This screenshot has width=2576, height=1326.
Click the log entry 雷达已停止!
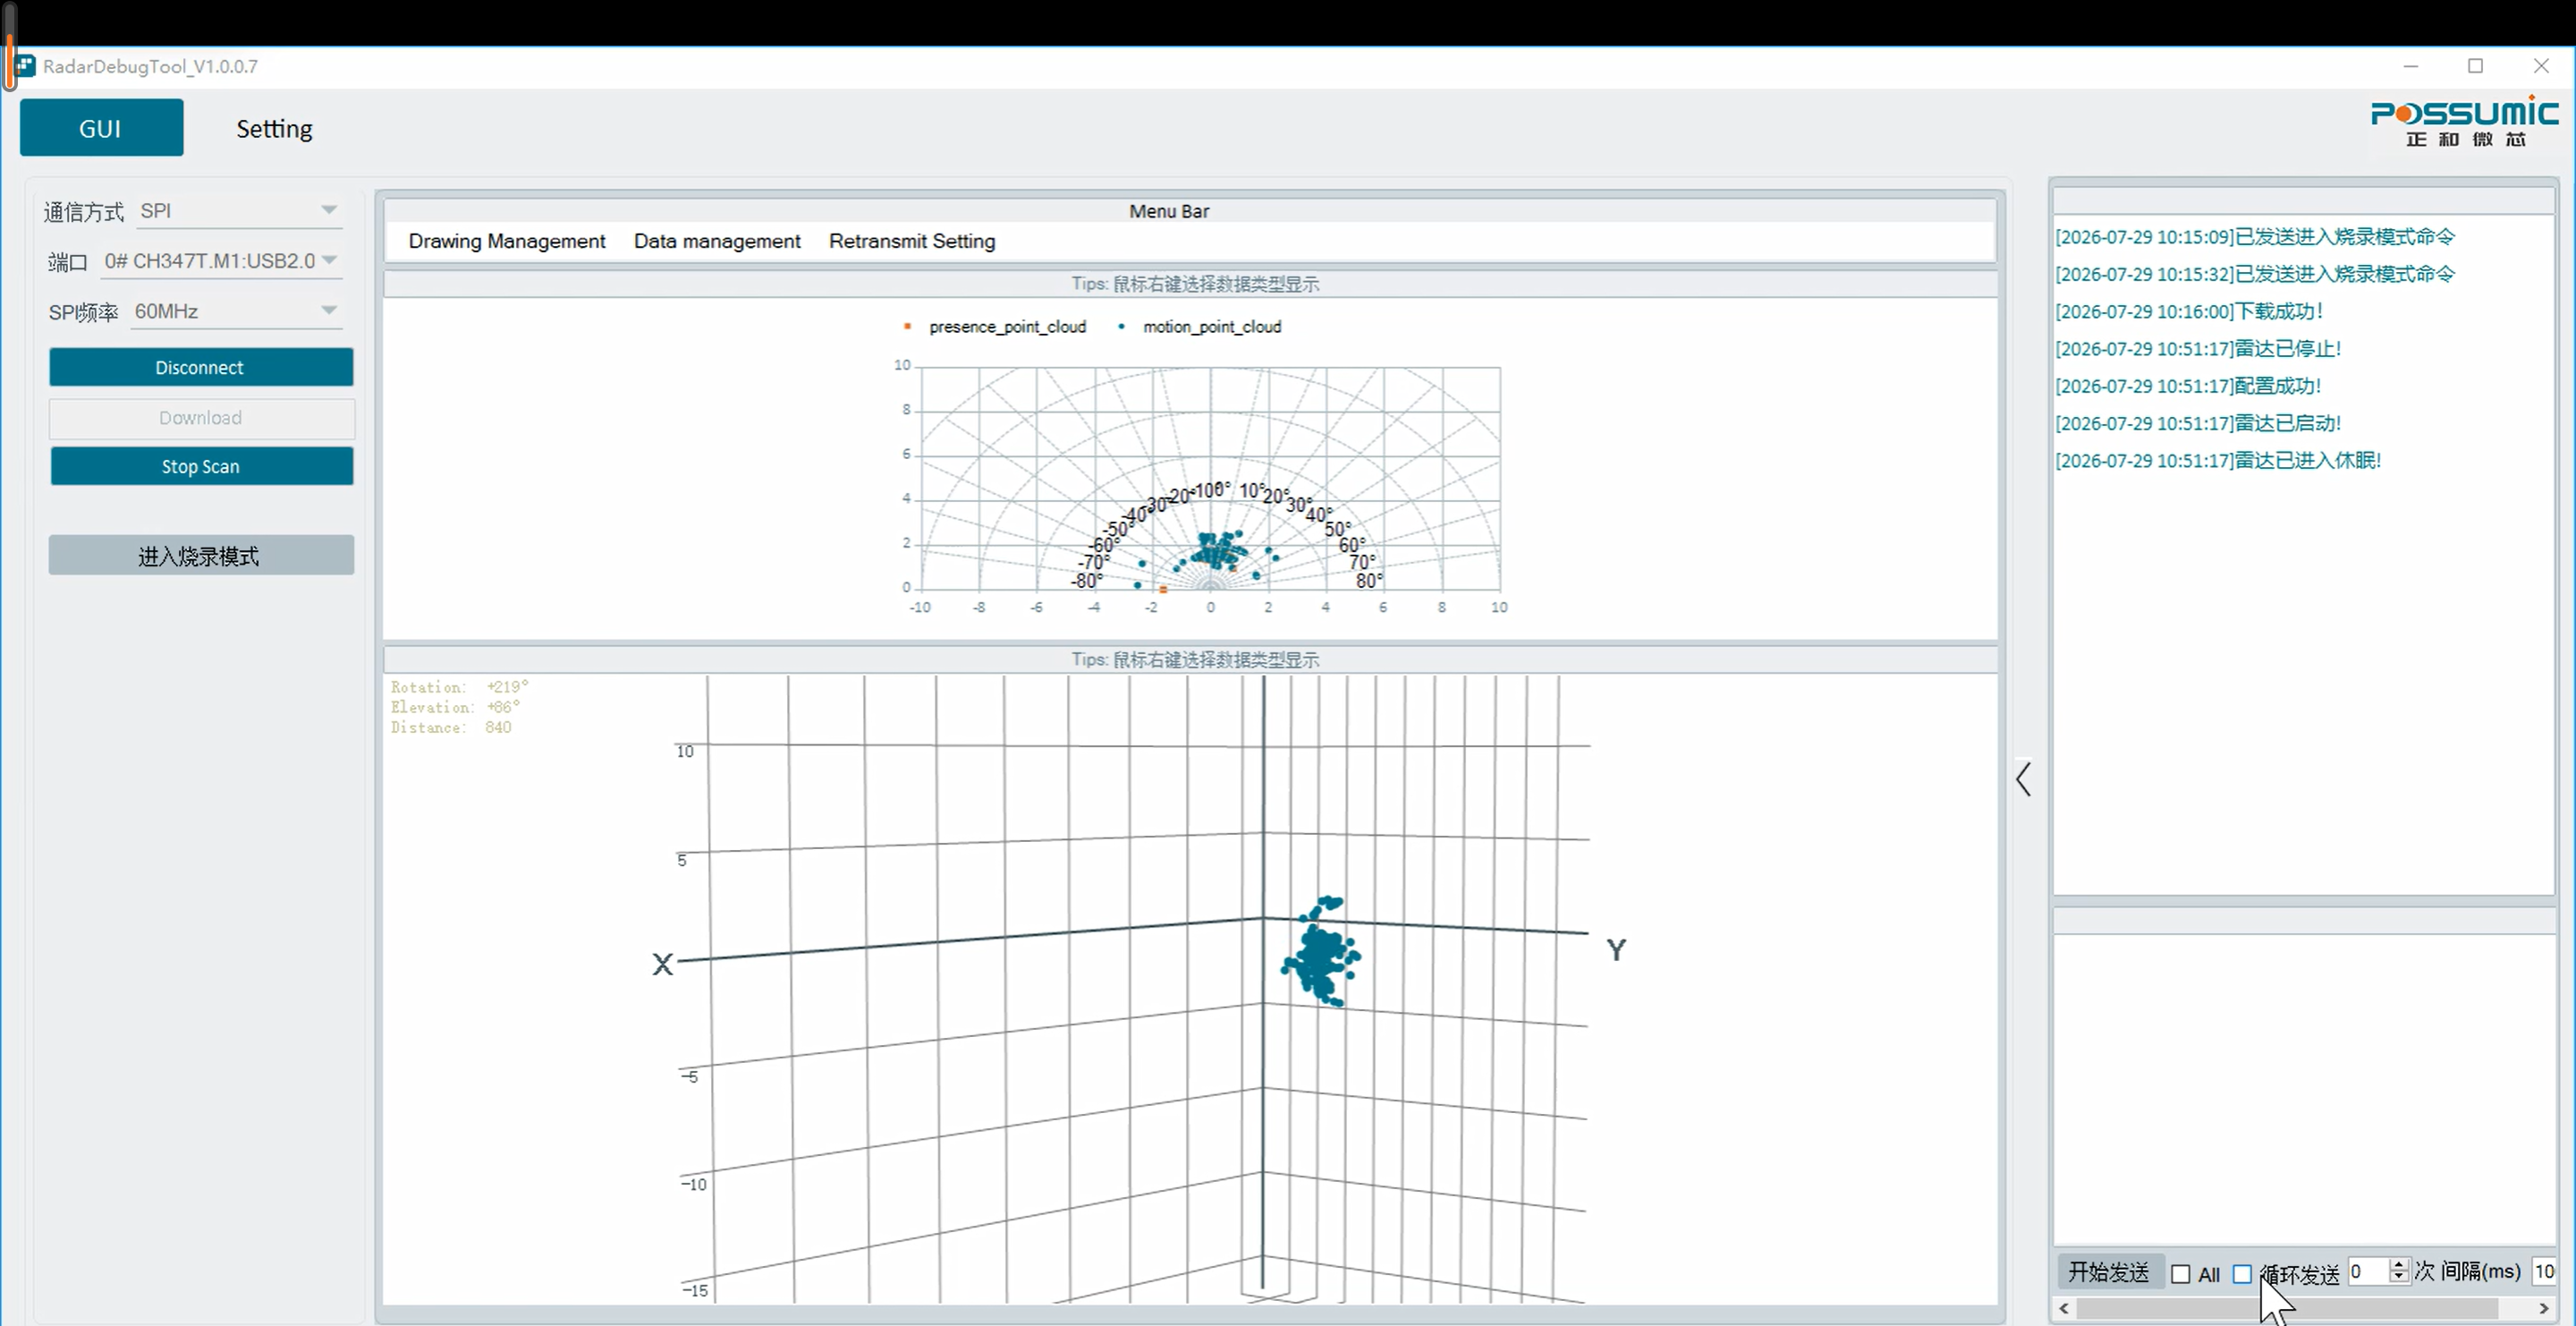click(x=2198, y=348)
